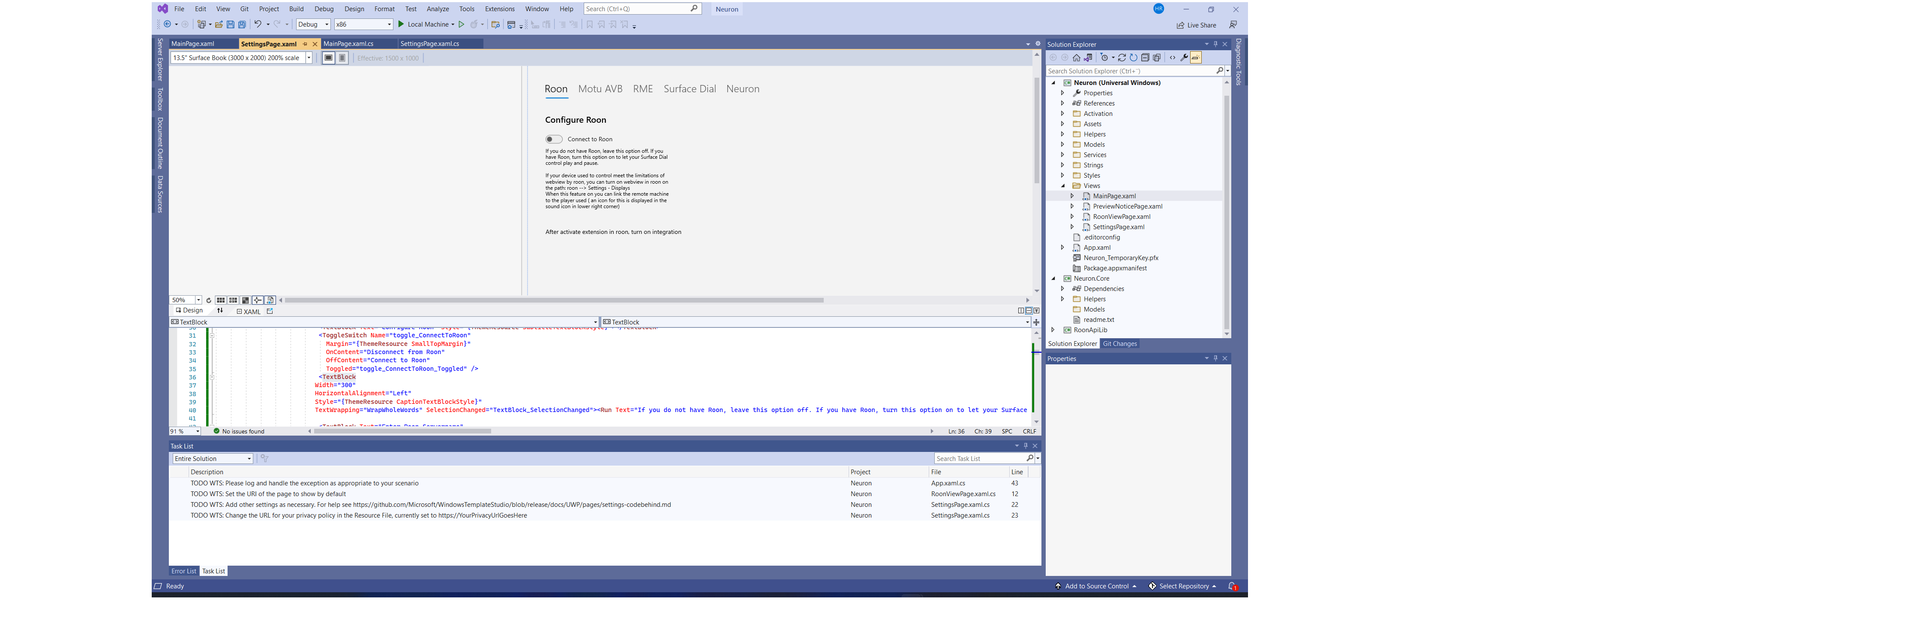The image size is (1920, 618).
Task: Click Collapse All in Solution Explorer toolbar
Action: coord(1145,58)
